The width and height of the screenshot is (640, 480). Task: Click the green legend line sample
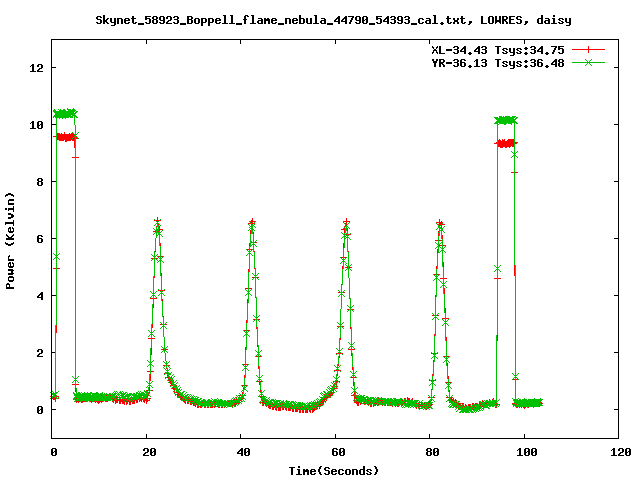click(588, 62)
